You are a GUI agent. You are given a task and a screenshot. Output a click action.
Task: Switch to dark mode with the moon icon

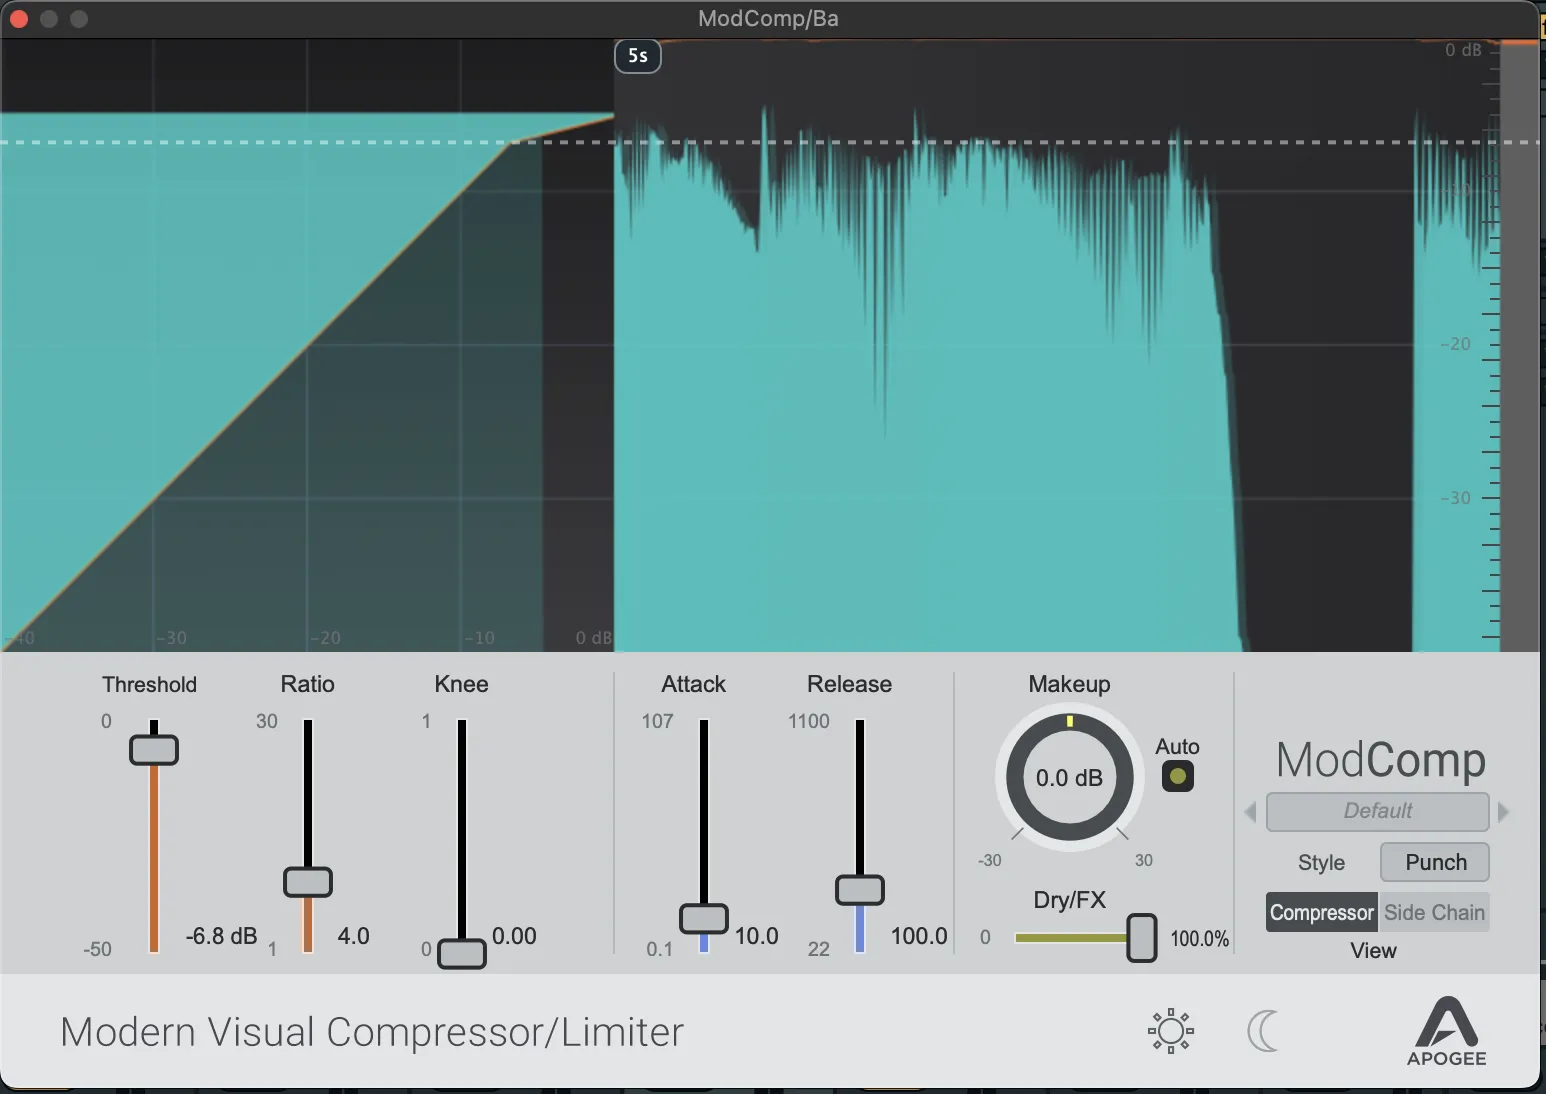1264,1031
